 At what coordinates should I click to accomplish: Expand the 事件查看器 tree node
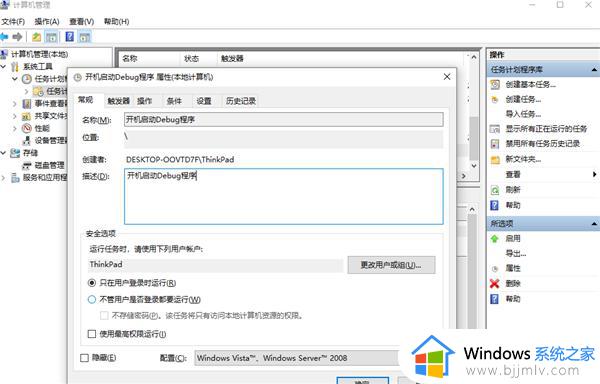coord(15,104)
